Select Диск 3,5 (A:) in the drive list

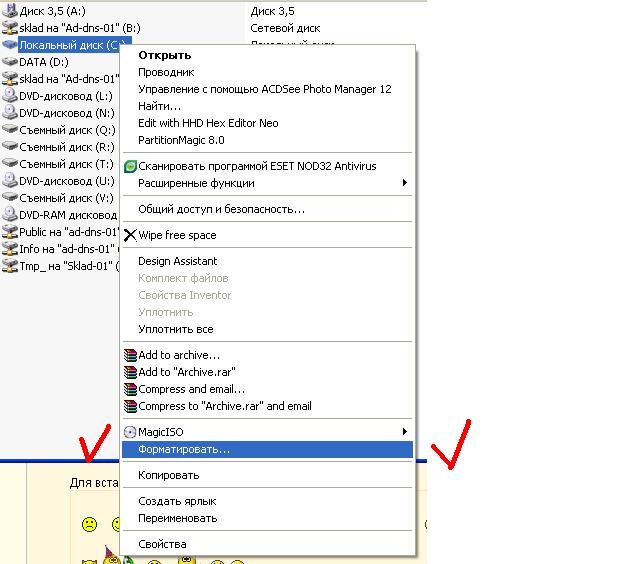pyautogui.click(x=52, y=11)
